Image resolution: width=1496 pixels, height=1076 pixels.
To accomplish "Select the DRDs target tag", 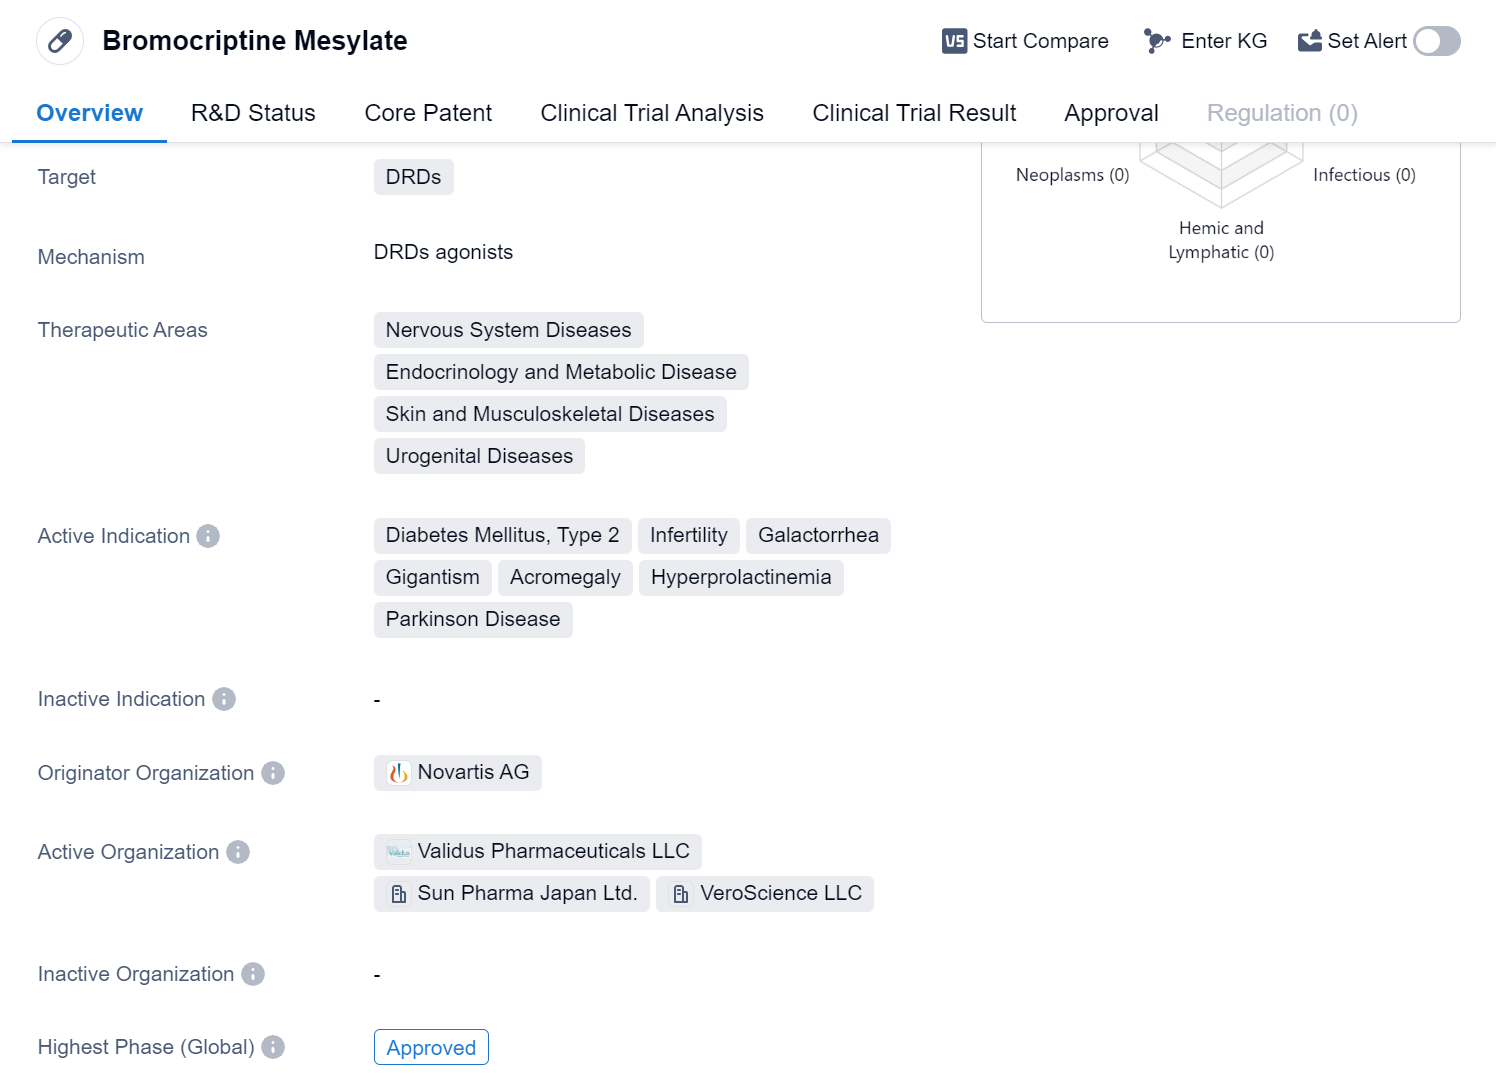I will tap(413, 177).
